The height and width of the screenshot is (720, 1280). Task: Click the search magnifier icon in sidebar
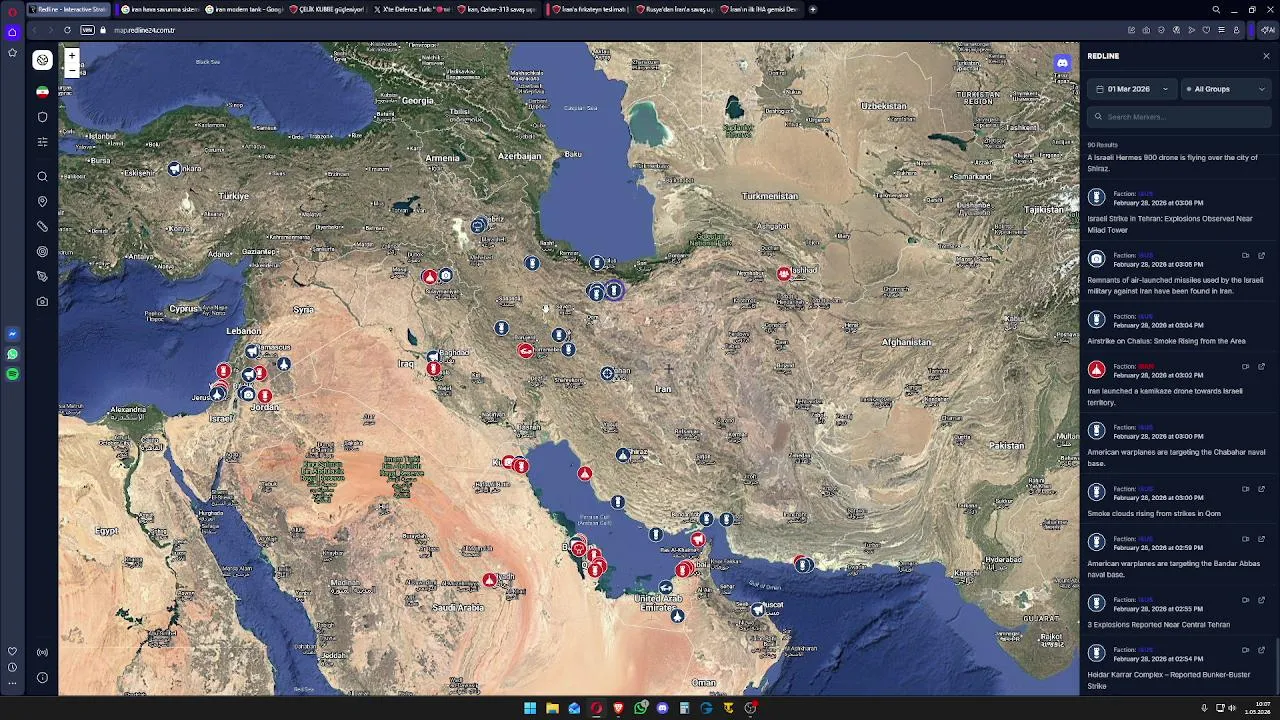(x=42, y=177)
